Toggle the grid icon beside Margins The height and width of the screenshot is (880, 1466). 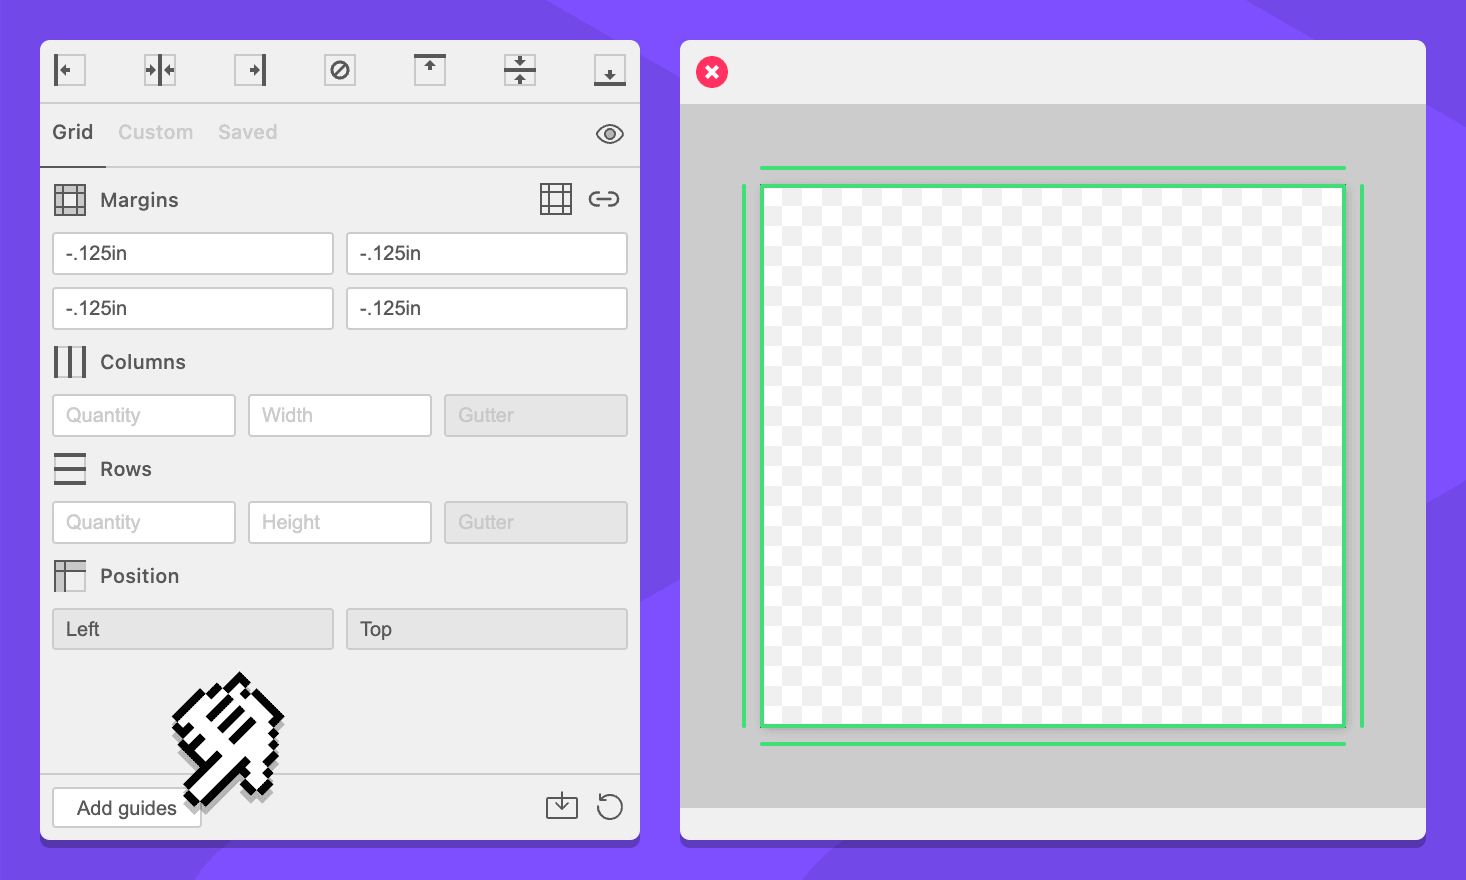(x=556, y=199)
